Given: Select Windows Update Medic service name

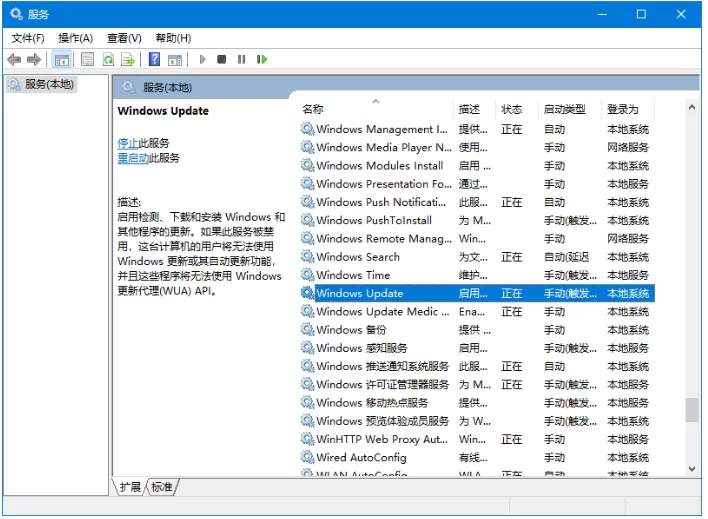Looking at the screenshot, I should pos(383,312).
